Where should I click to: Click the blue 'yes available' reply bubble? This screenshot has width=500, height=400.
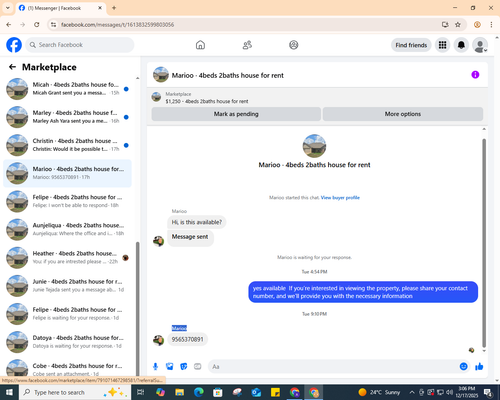[363, 292]
